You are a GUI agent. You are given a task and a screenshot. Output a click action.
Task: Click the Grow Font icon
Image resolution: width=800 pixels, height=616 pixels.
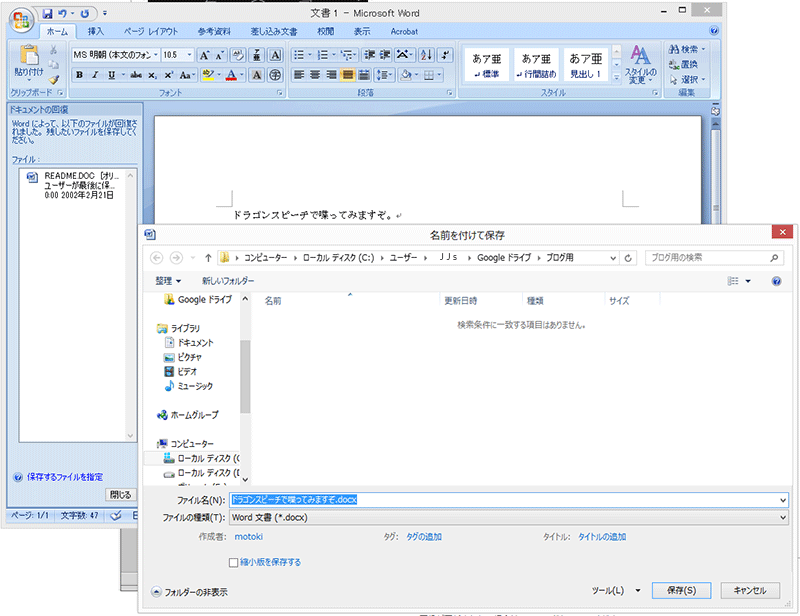point(204,55)
